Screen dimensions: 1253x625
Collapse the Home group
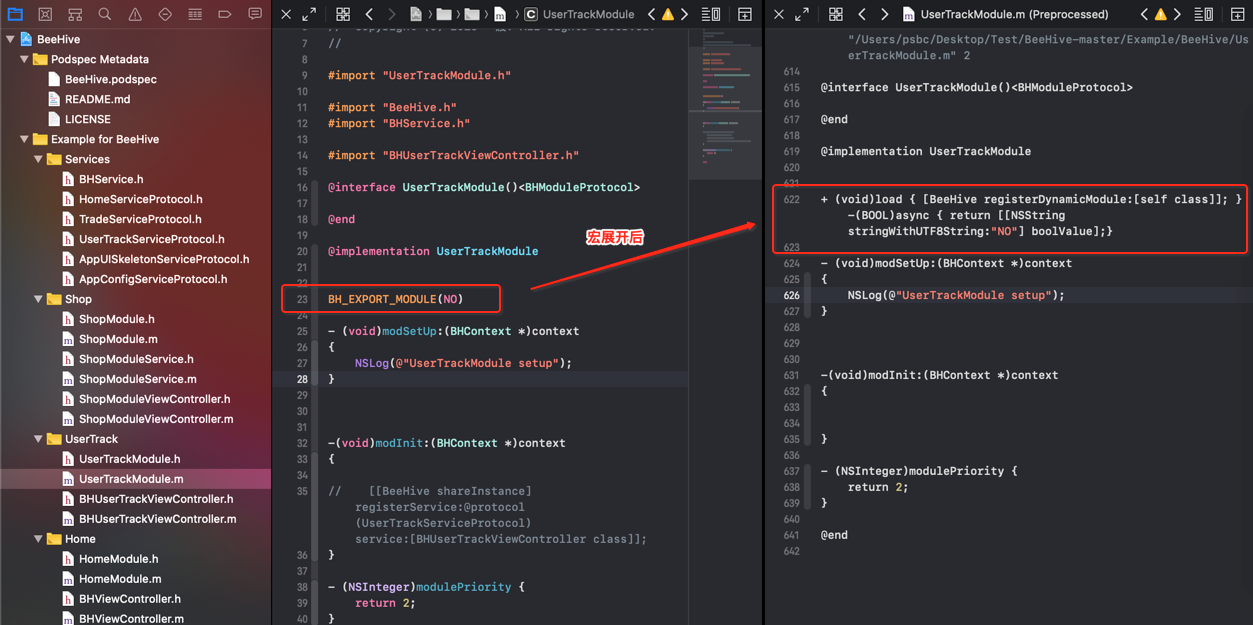(x=38, y=539)
